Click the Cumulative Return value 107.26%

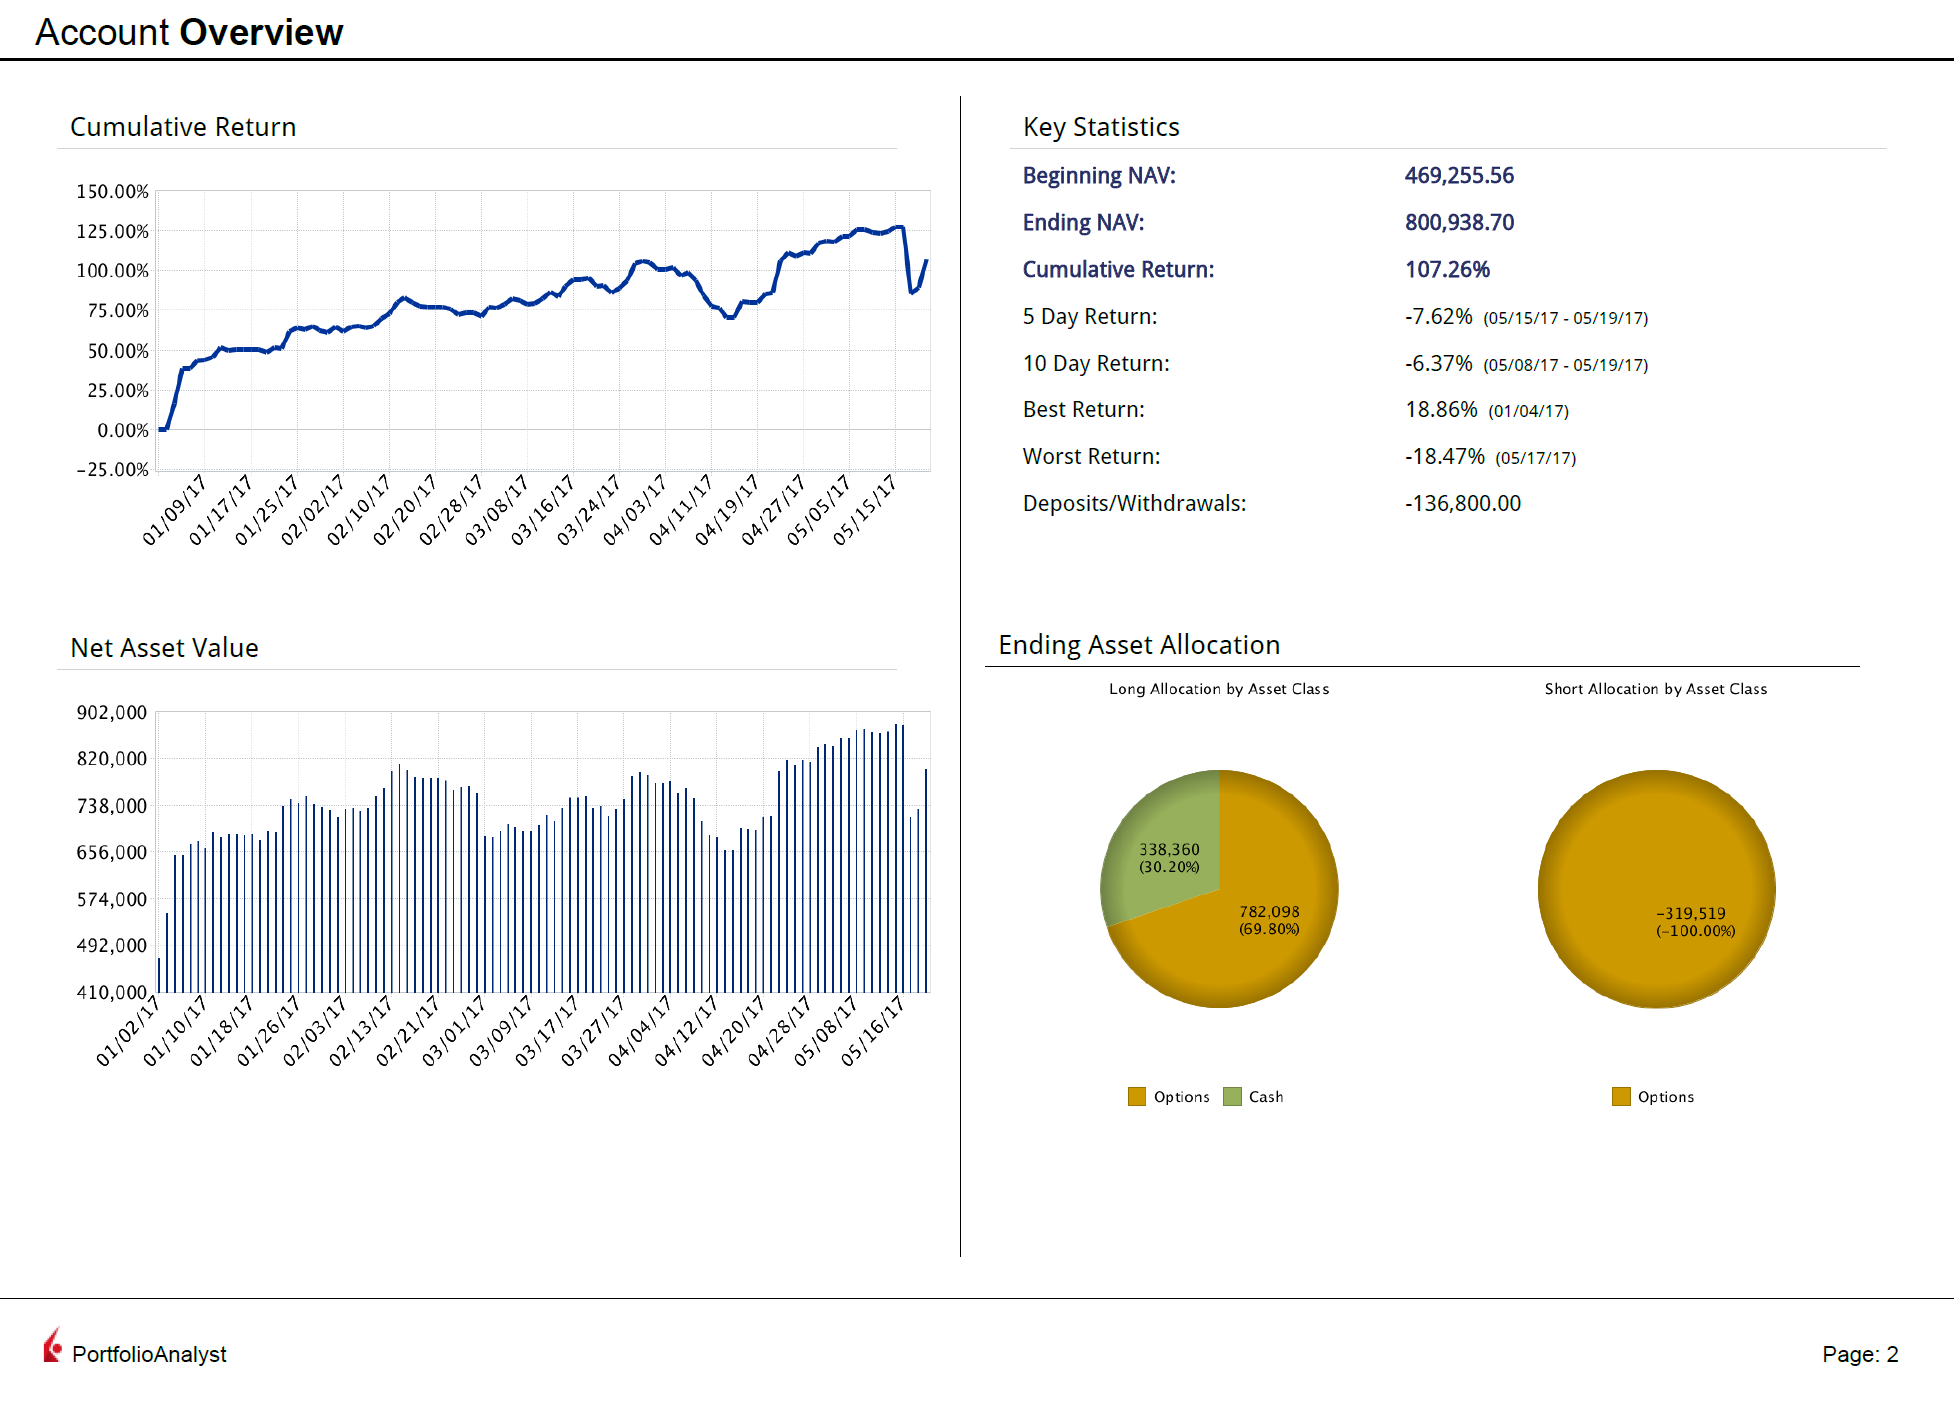pos(1447,269)
